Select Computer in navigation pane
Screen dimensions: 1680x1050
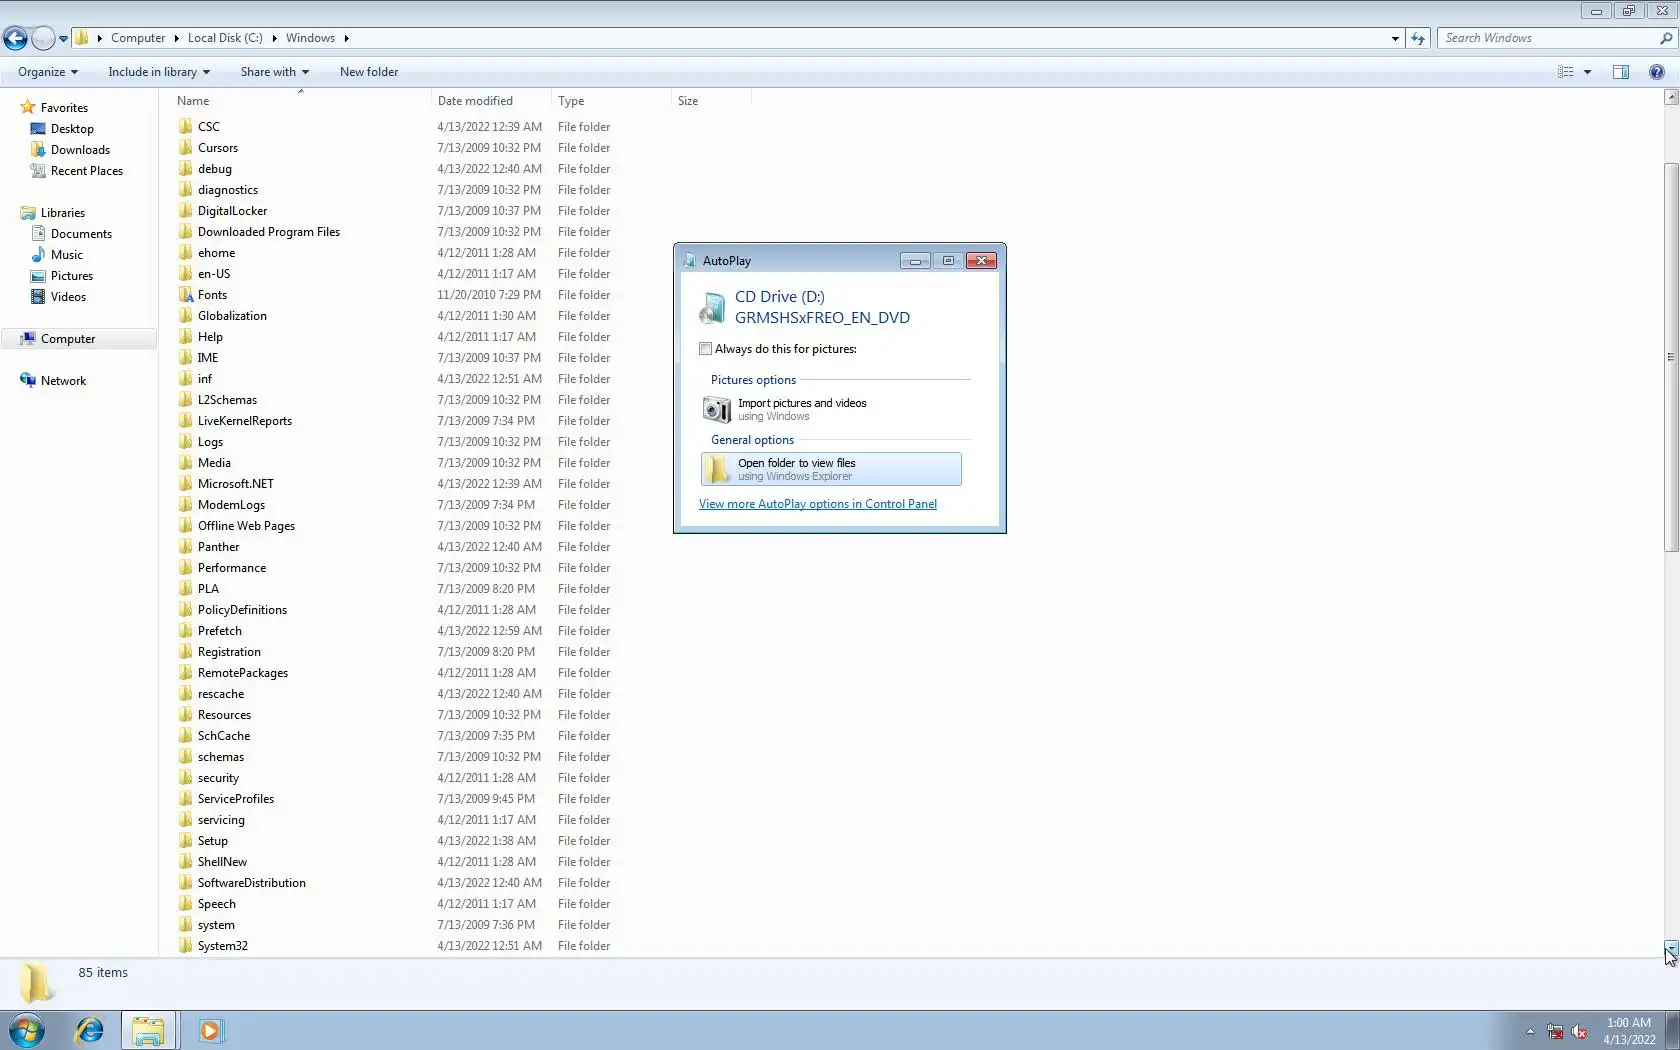point(79,339)
